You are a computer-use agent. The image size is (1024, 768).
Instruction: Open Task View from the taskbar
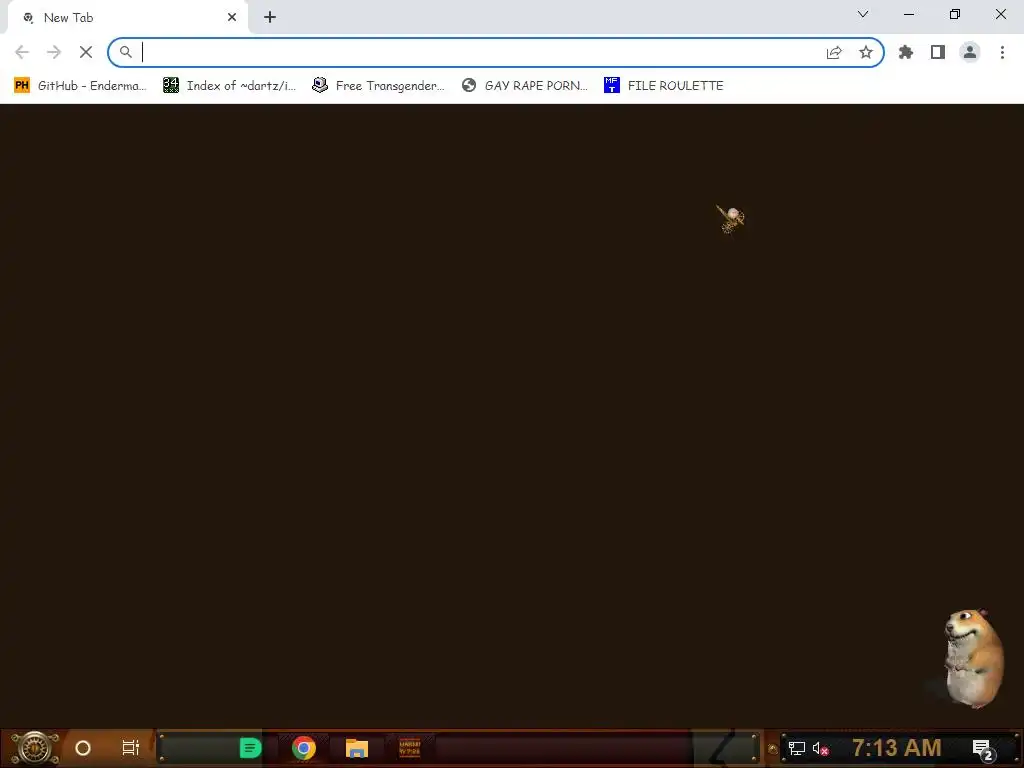pos(131,748)
